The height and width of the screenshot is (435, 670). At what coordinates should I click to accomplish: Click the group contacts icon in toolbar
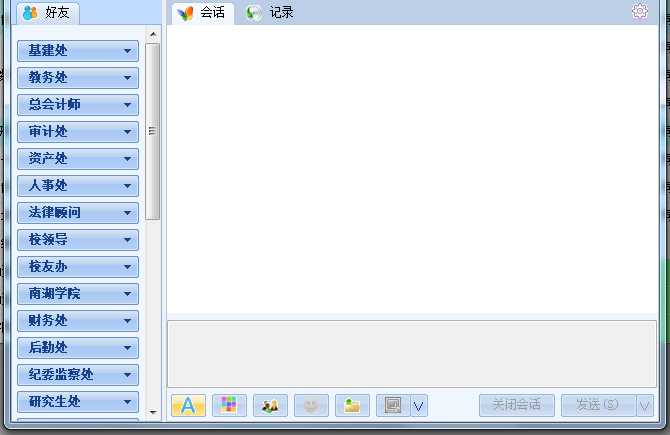[270, 405]
